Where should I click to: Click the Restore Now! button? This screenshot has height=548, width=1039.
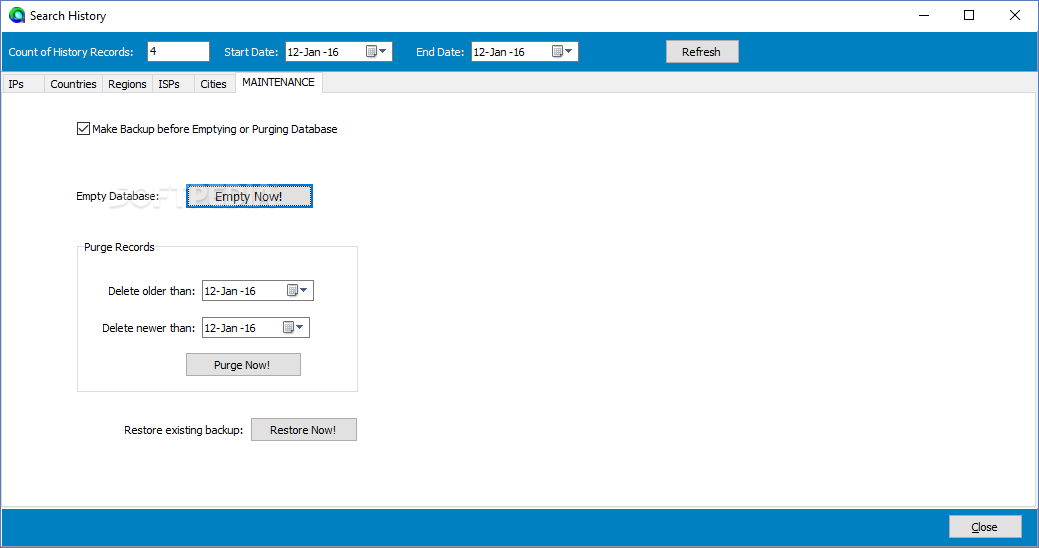[x=303, y=429]
